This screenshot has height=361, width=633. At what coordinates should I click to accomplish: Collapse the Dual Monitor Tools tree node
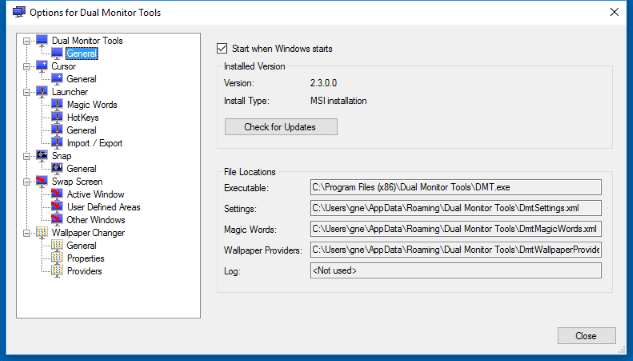click(x=27, y=41)
